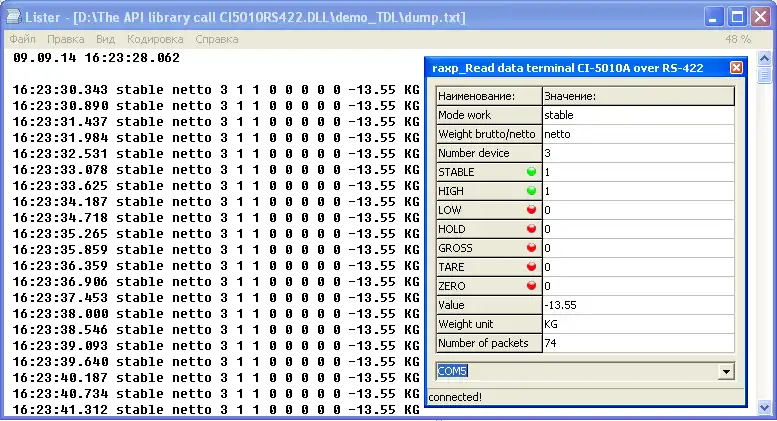
Task: Click the red GROSS indicator light
Action: (x=531, y=248)
